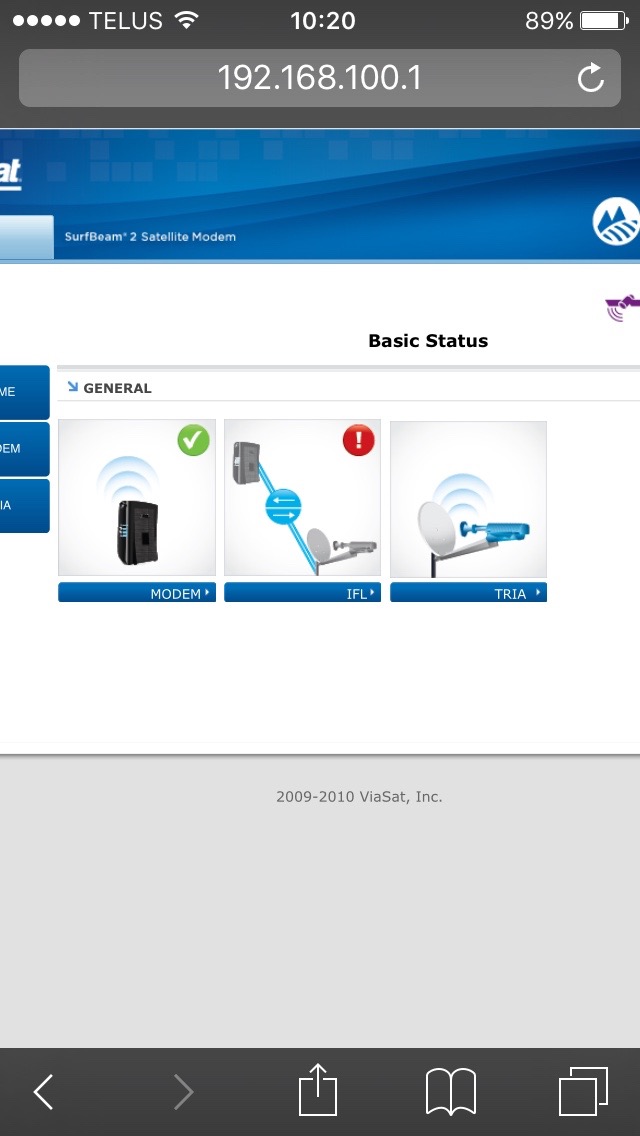The width and height of the screenshot is (640, 1136).
Task: Tap the 192.168.100.1 address bar
Action: [x=320, y=78]
